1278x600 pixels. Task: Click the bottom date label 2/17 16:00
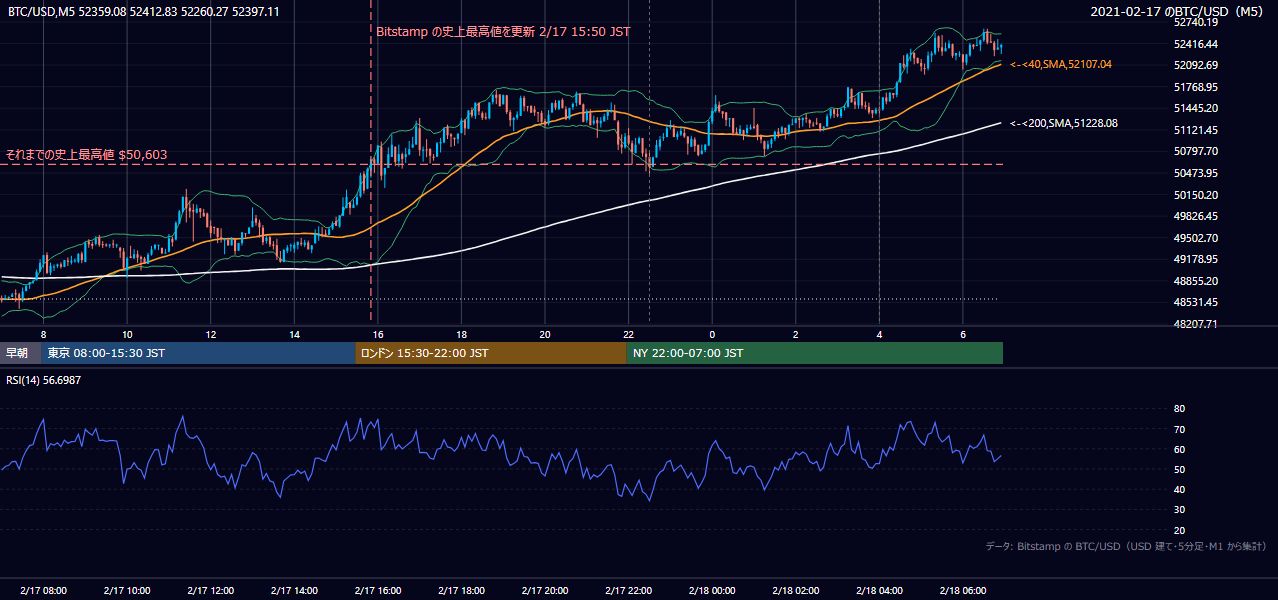click(377, 591)
